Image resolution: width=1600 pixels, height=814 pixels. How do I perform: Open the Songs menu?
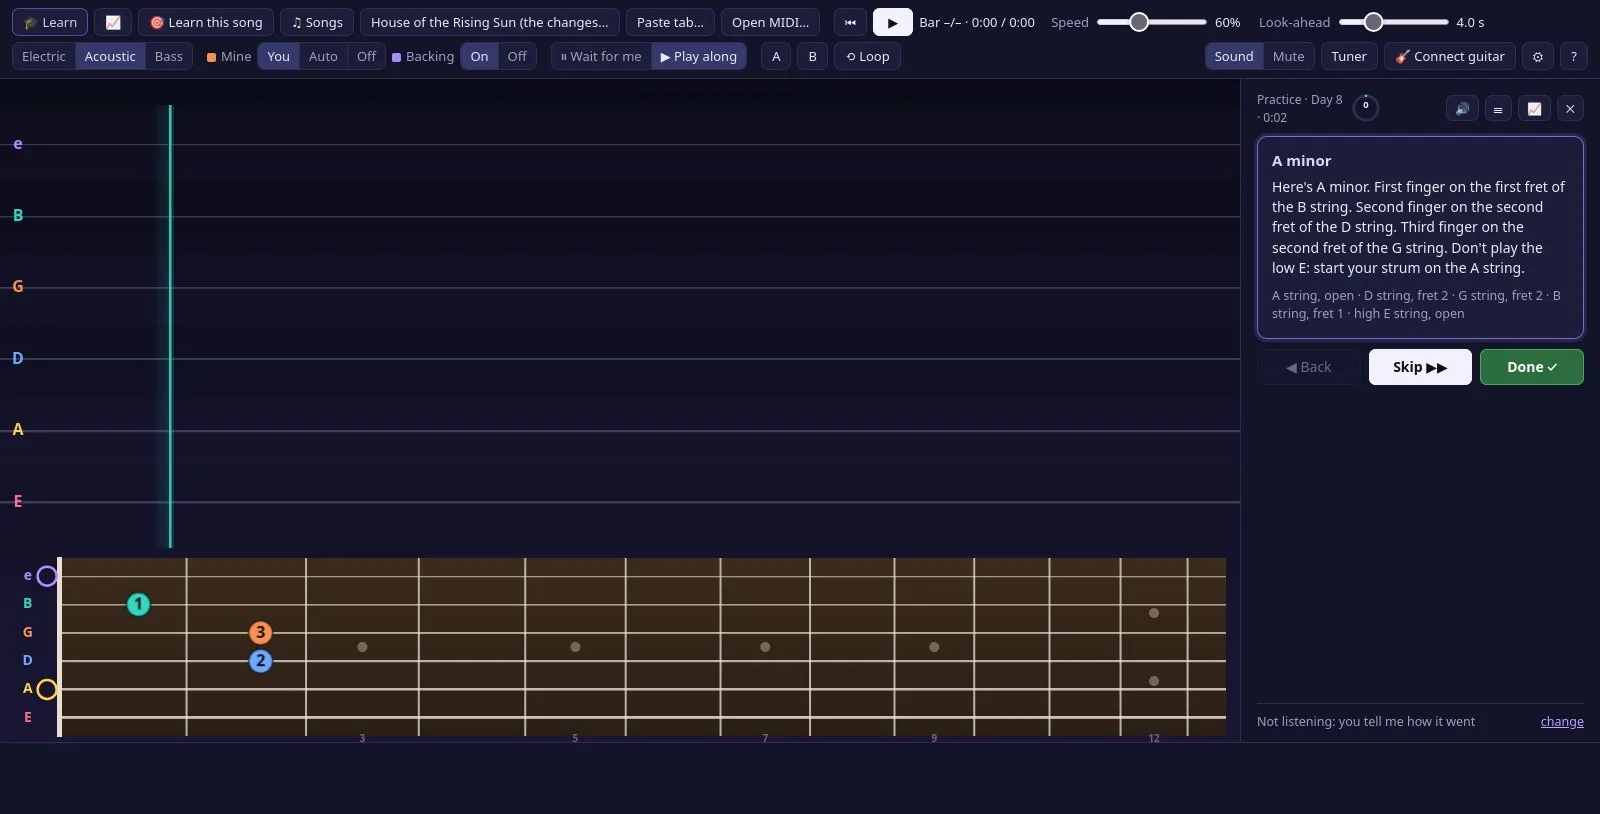[317, 22]
